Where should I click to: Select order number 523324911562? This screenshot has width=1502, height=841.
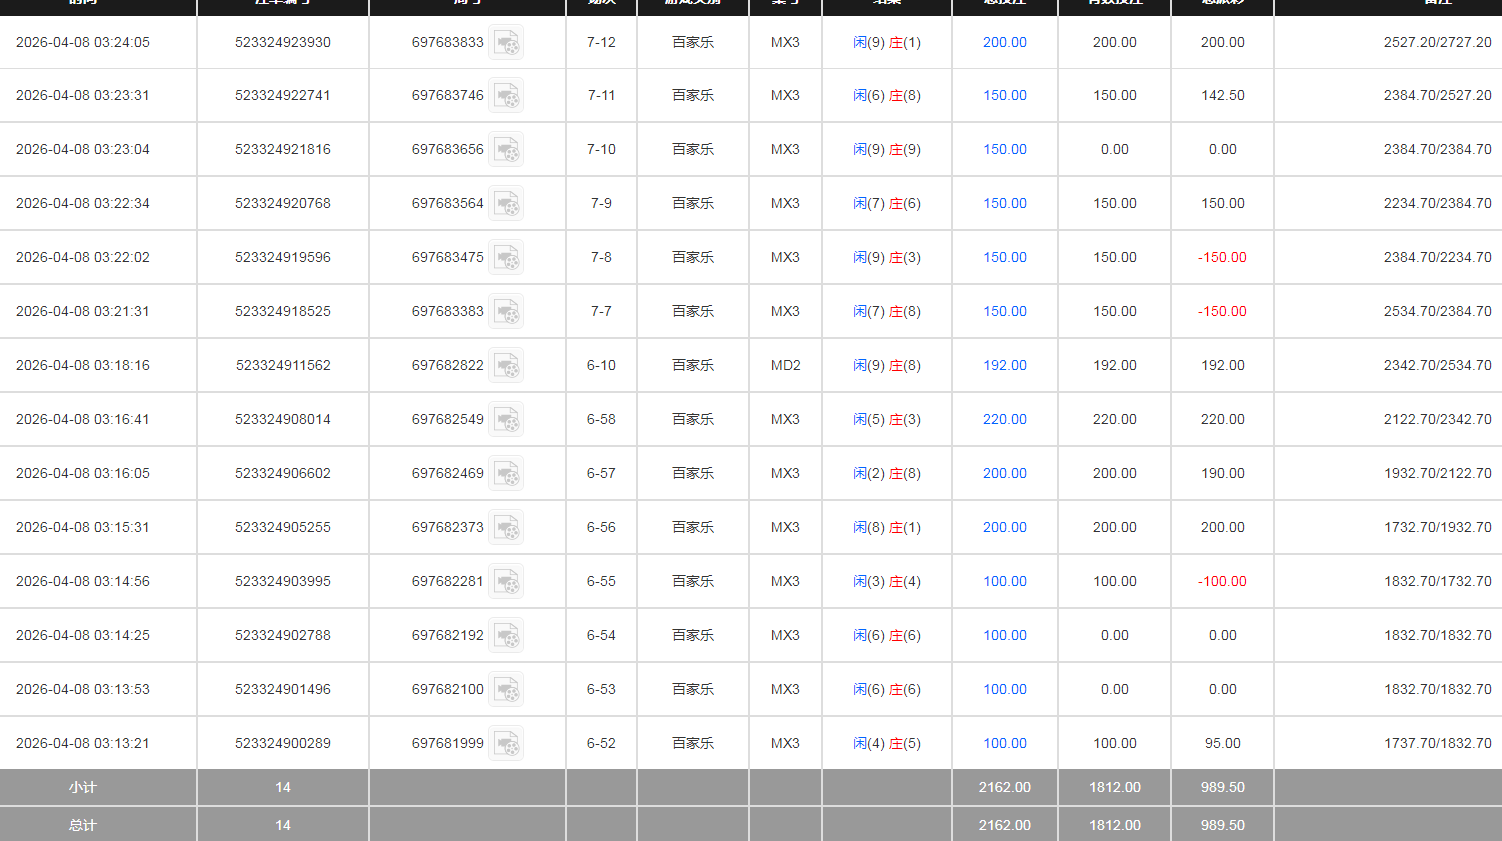tap(283, 366)
